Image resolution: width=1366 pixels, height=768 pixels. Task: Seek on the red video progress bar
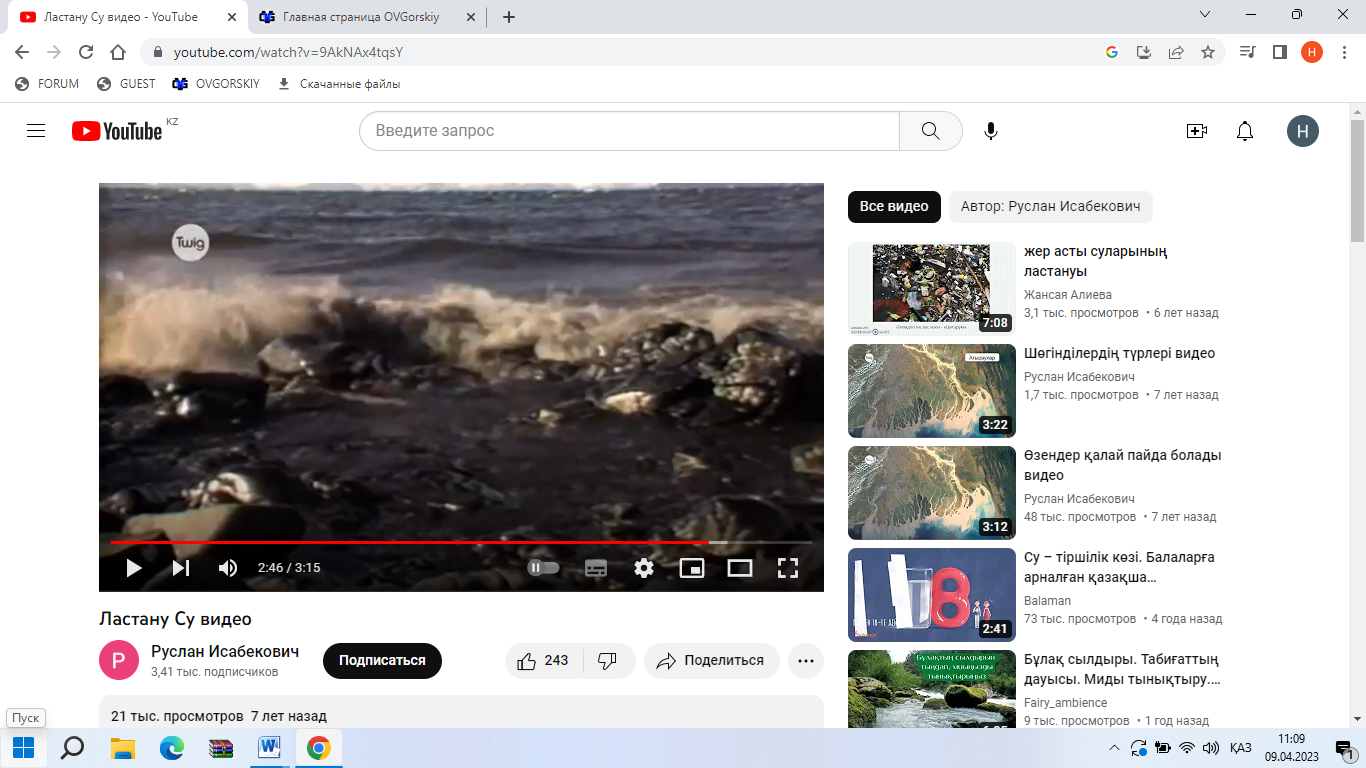click(x=461, y=542)
